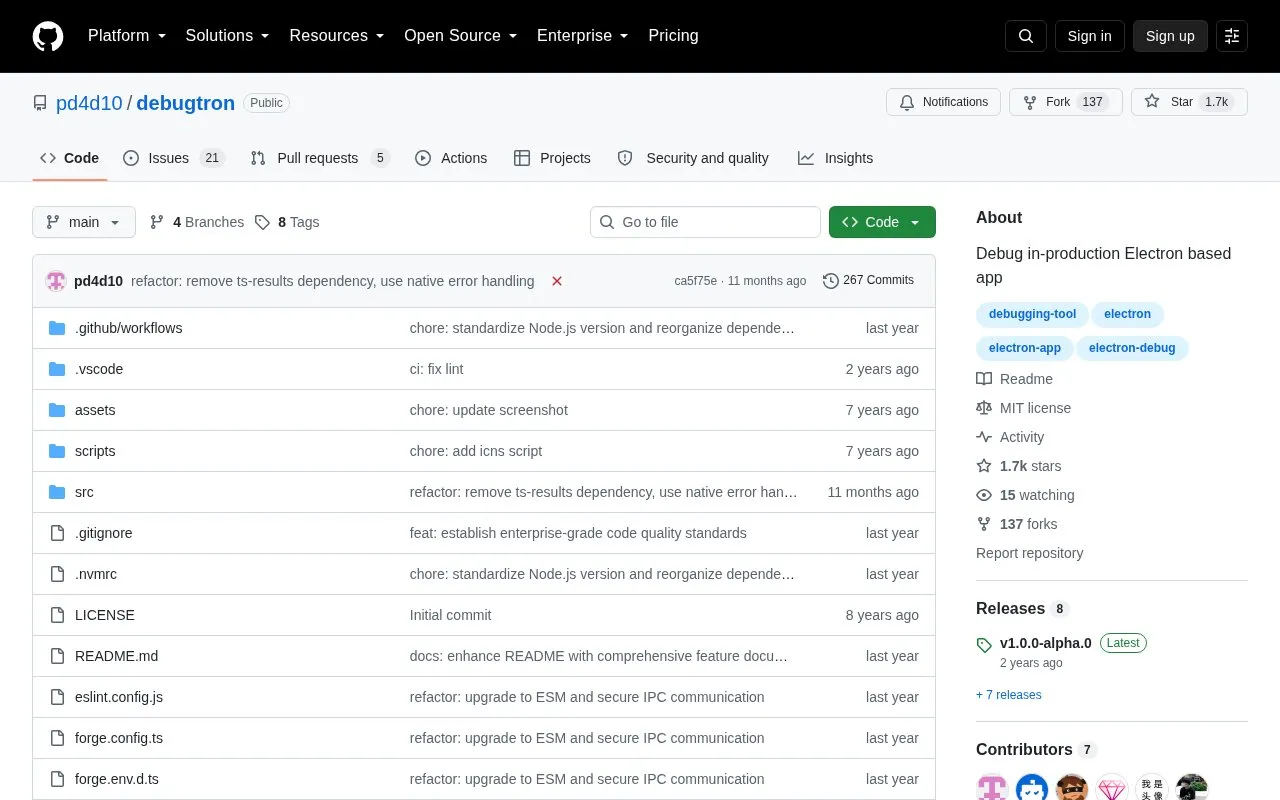Click the scale icon next to MIT license
This screenshot has width=1280, height=800.
984,408
